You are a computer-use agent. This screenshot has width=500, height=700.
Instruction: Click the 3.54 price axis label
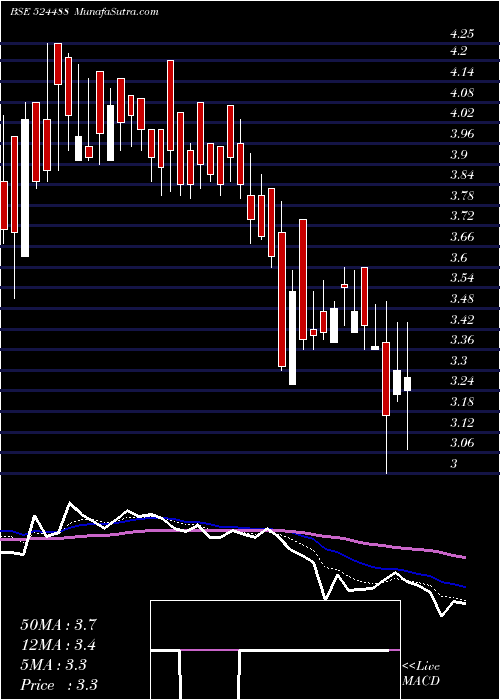pos(462,278)
